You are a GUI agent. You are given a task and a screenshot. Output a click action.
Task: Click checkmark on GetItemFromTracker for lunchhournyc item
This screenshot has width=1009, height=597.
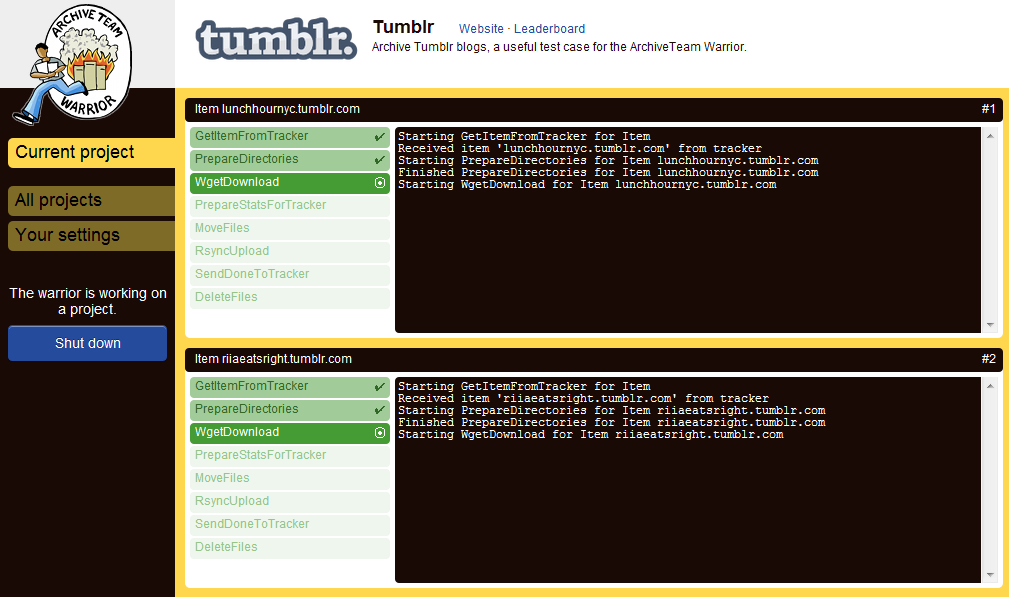[x=380, y=136]
